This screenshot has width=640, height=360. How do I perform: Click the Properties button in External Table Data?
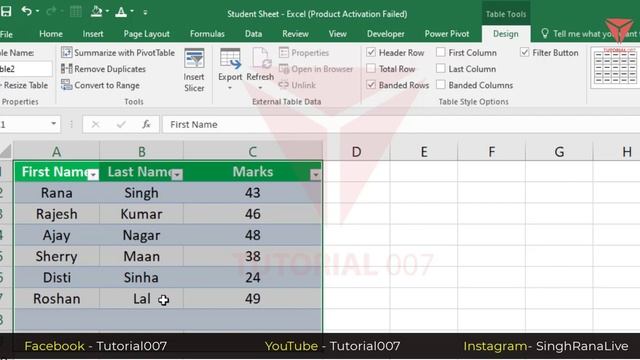point(304,53)
